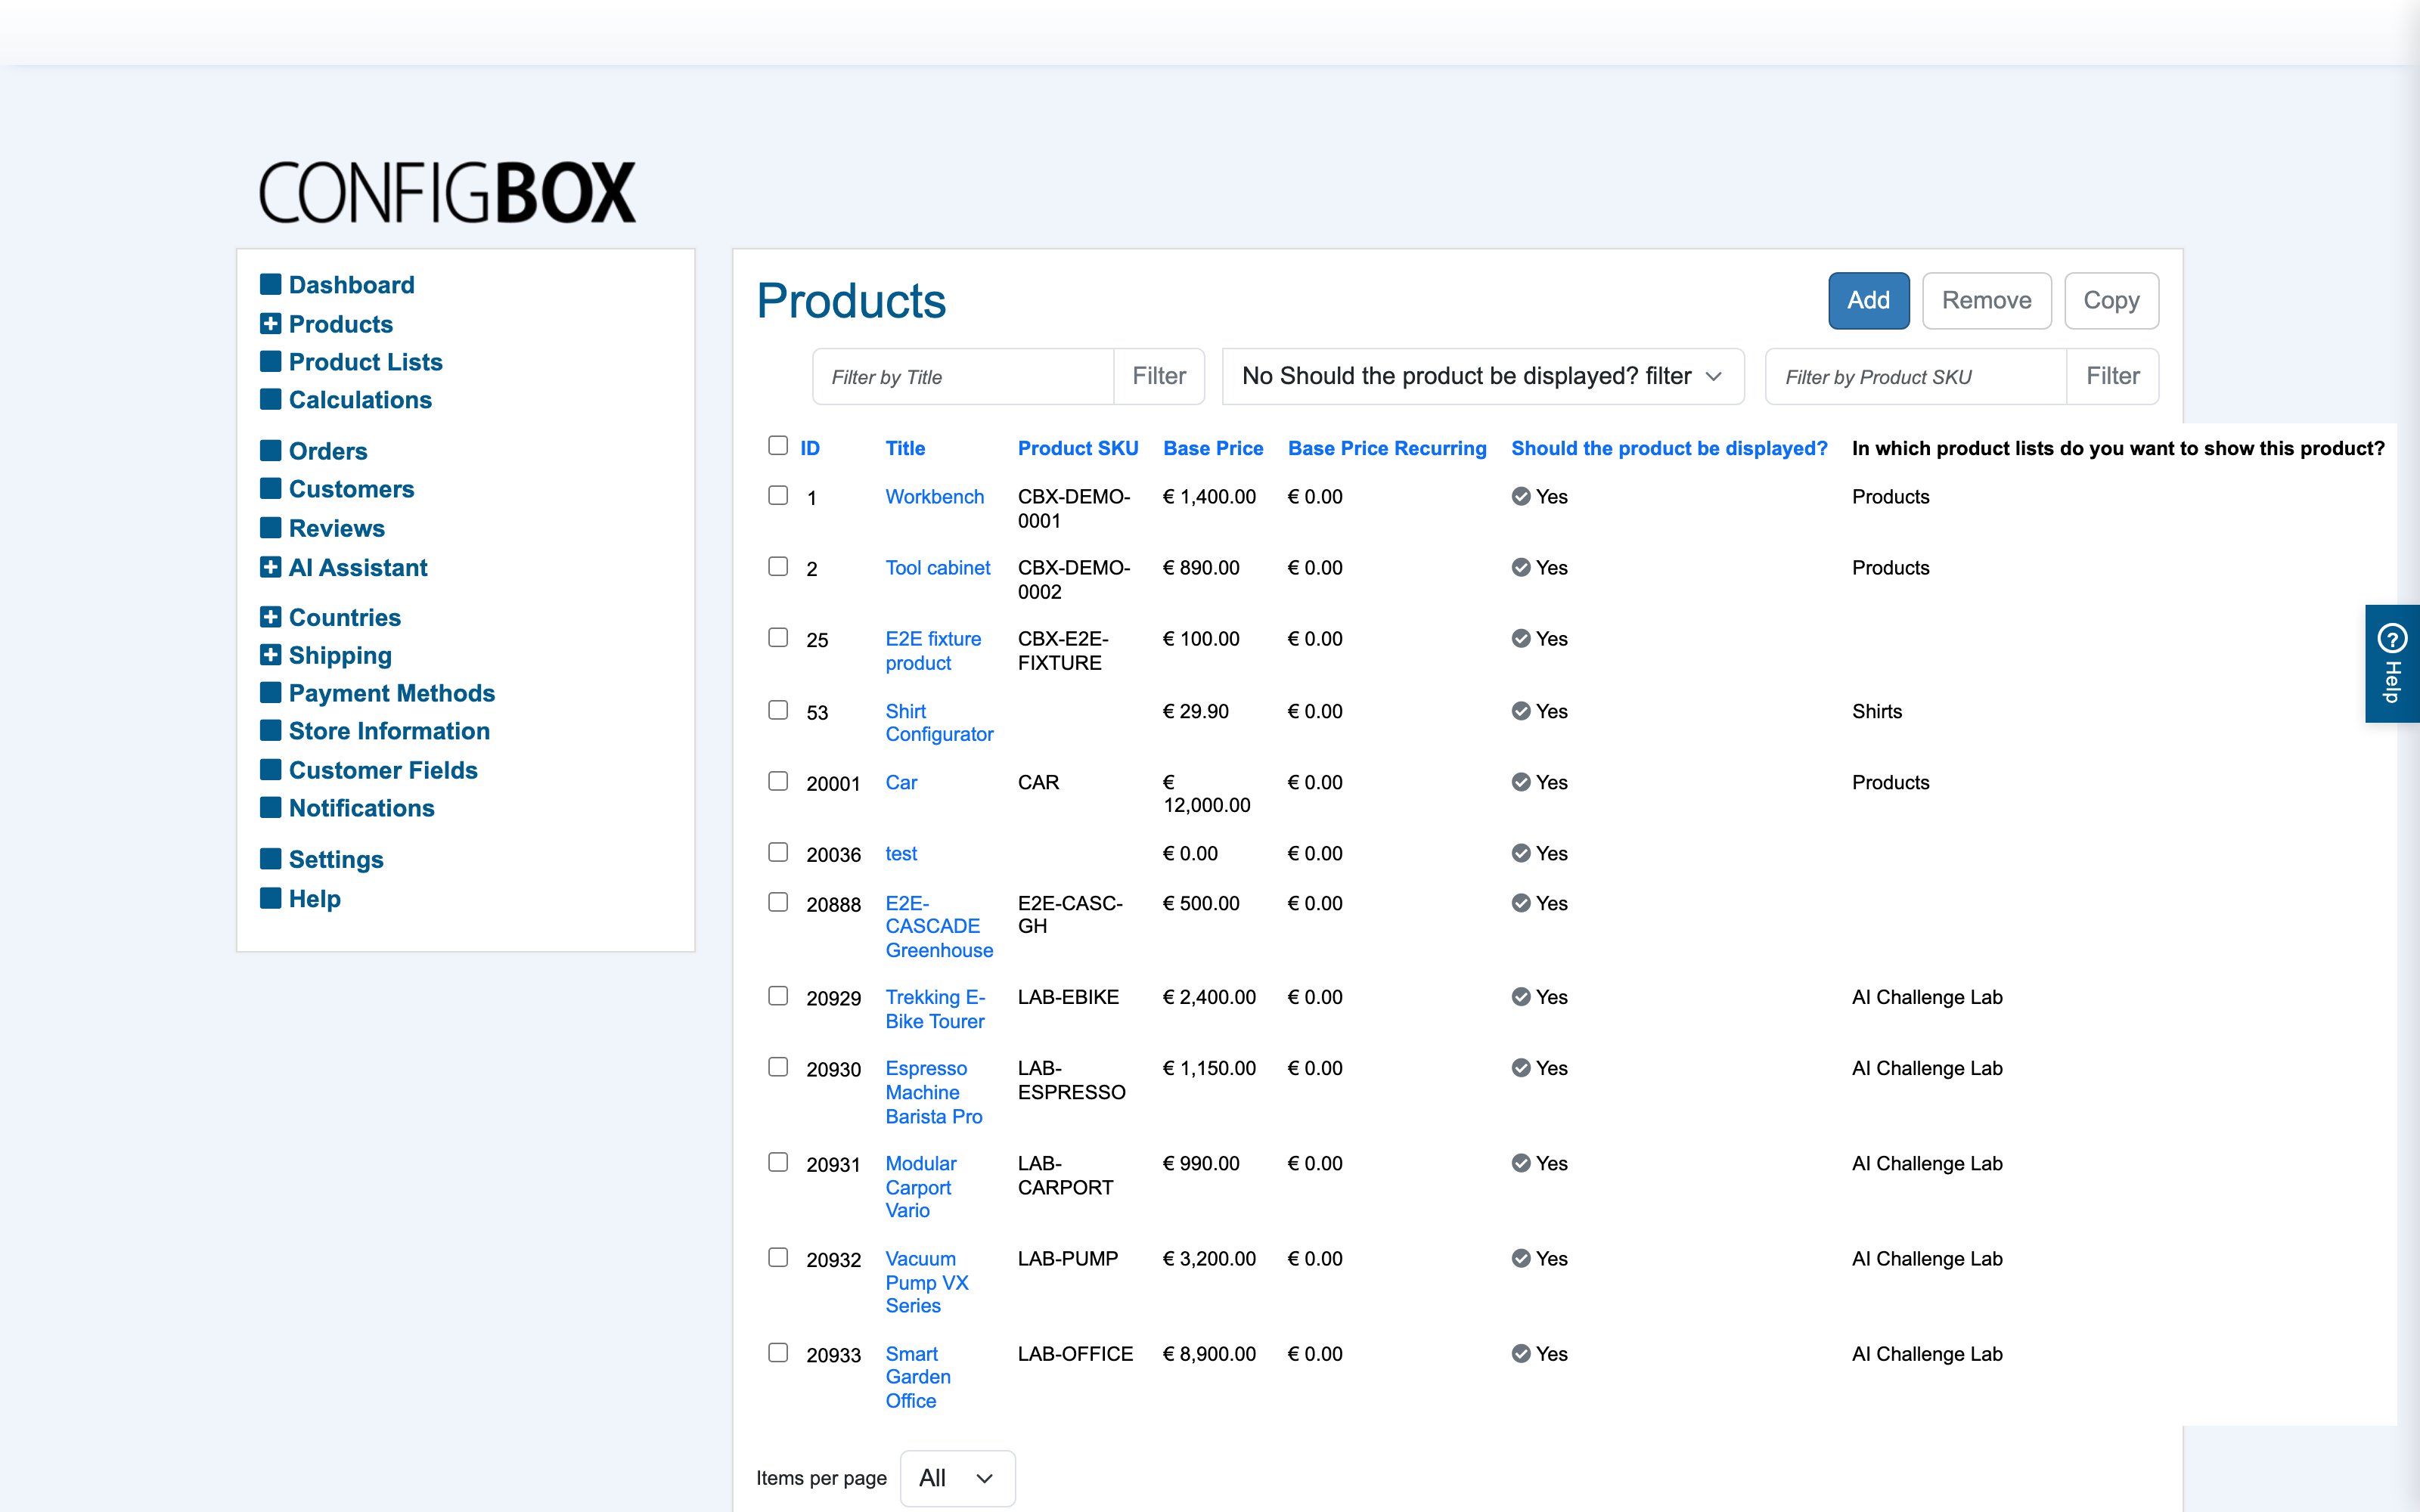Click the Add button

coord(1868,300)
